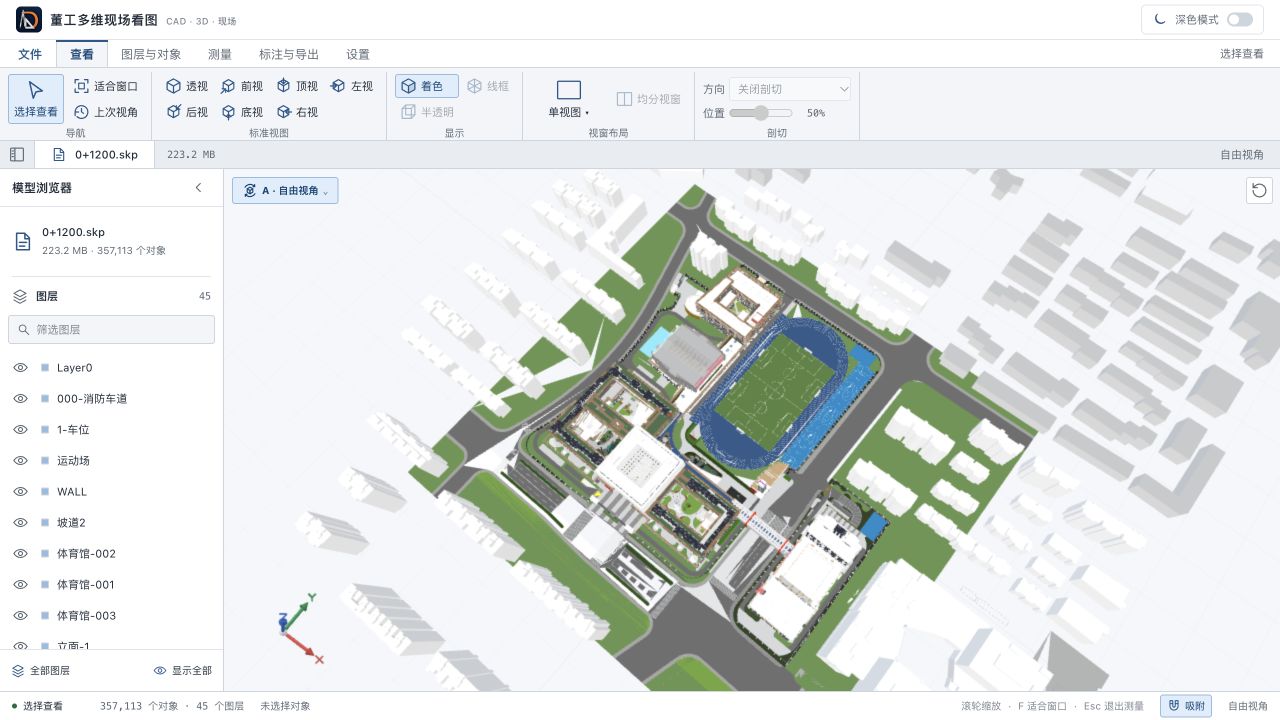
Task: Click the 全部图层 button
Action: click(x=41, y=671)
